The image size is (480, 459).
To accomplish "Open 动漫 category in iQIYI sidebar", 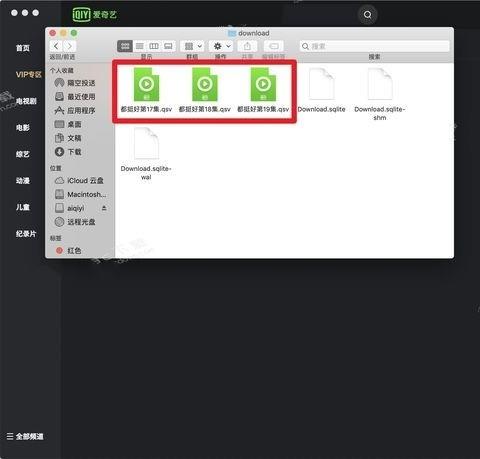I will click(23, 181).
